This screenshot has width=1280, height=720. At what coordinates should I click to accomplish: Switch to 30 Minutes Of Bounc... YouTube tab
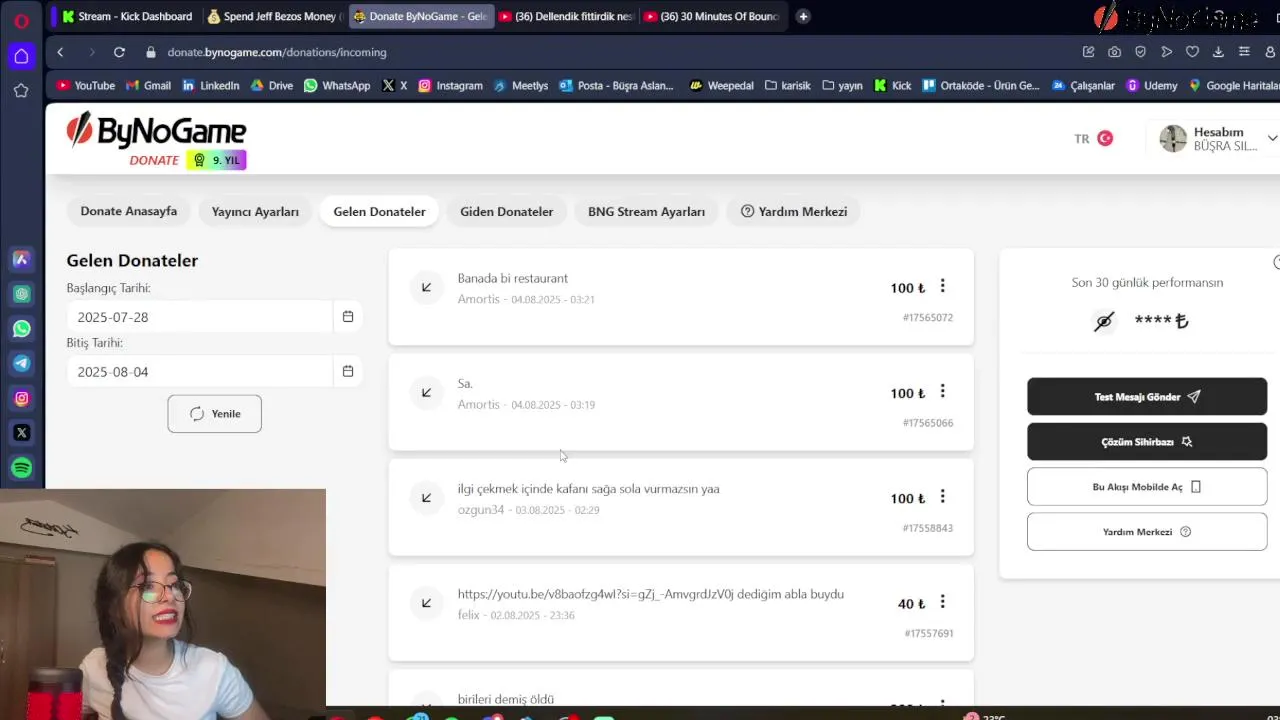711,16
